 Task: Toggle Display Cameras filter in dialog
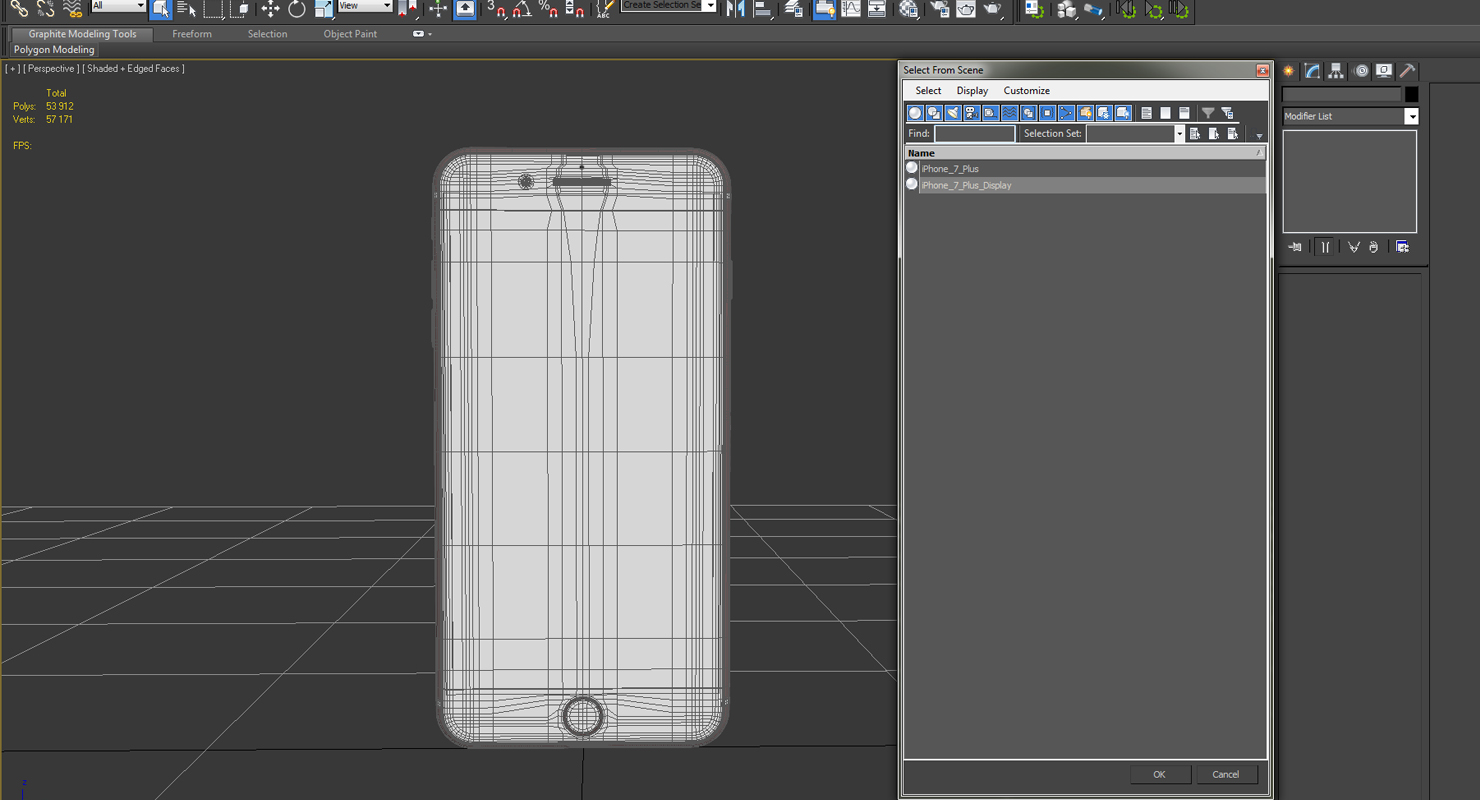click(972, 113)
